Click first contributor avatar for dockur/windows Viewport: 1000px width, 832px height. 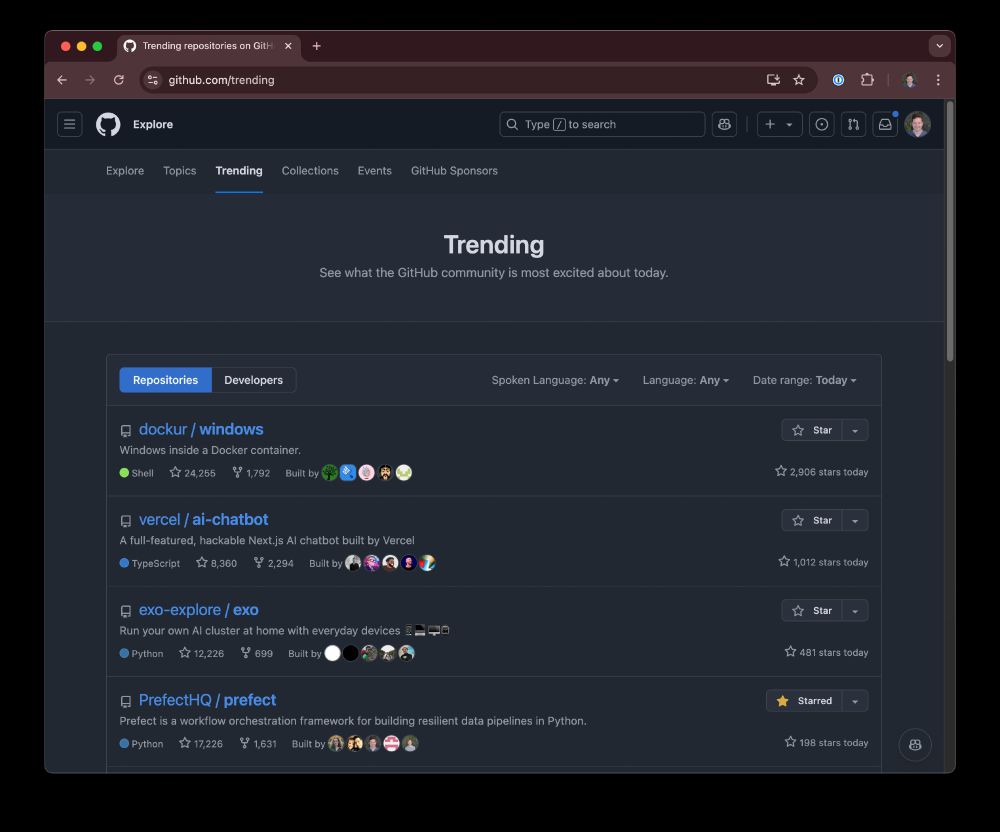[x=330, y=472]
